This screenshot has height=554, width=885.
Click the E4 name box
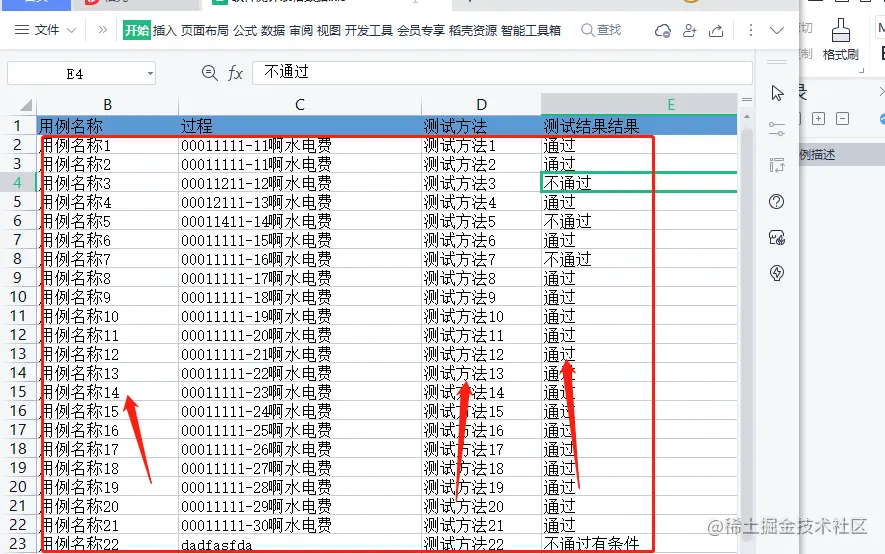coord(75,74)
